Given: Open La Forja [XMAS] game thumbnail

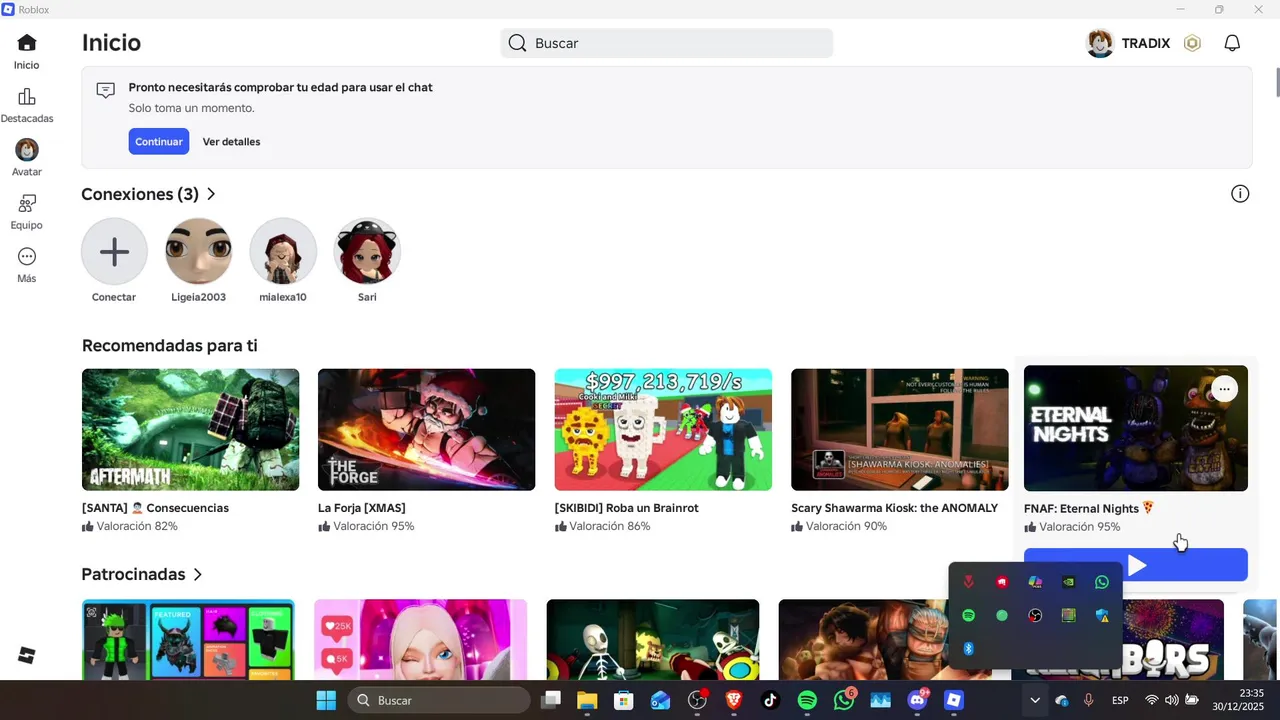Looking at the screenshot, I should (426, 430).
